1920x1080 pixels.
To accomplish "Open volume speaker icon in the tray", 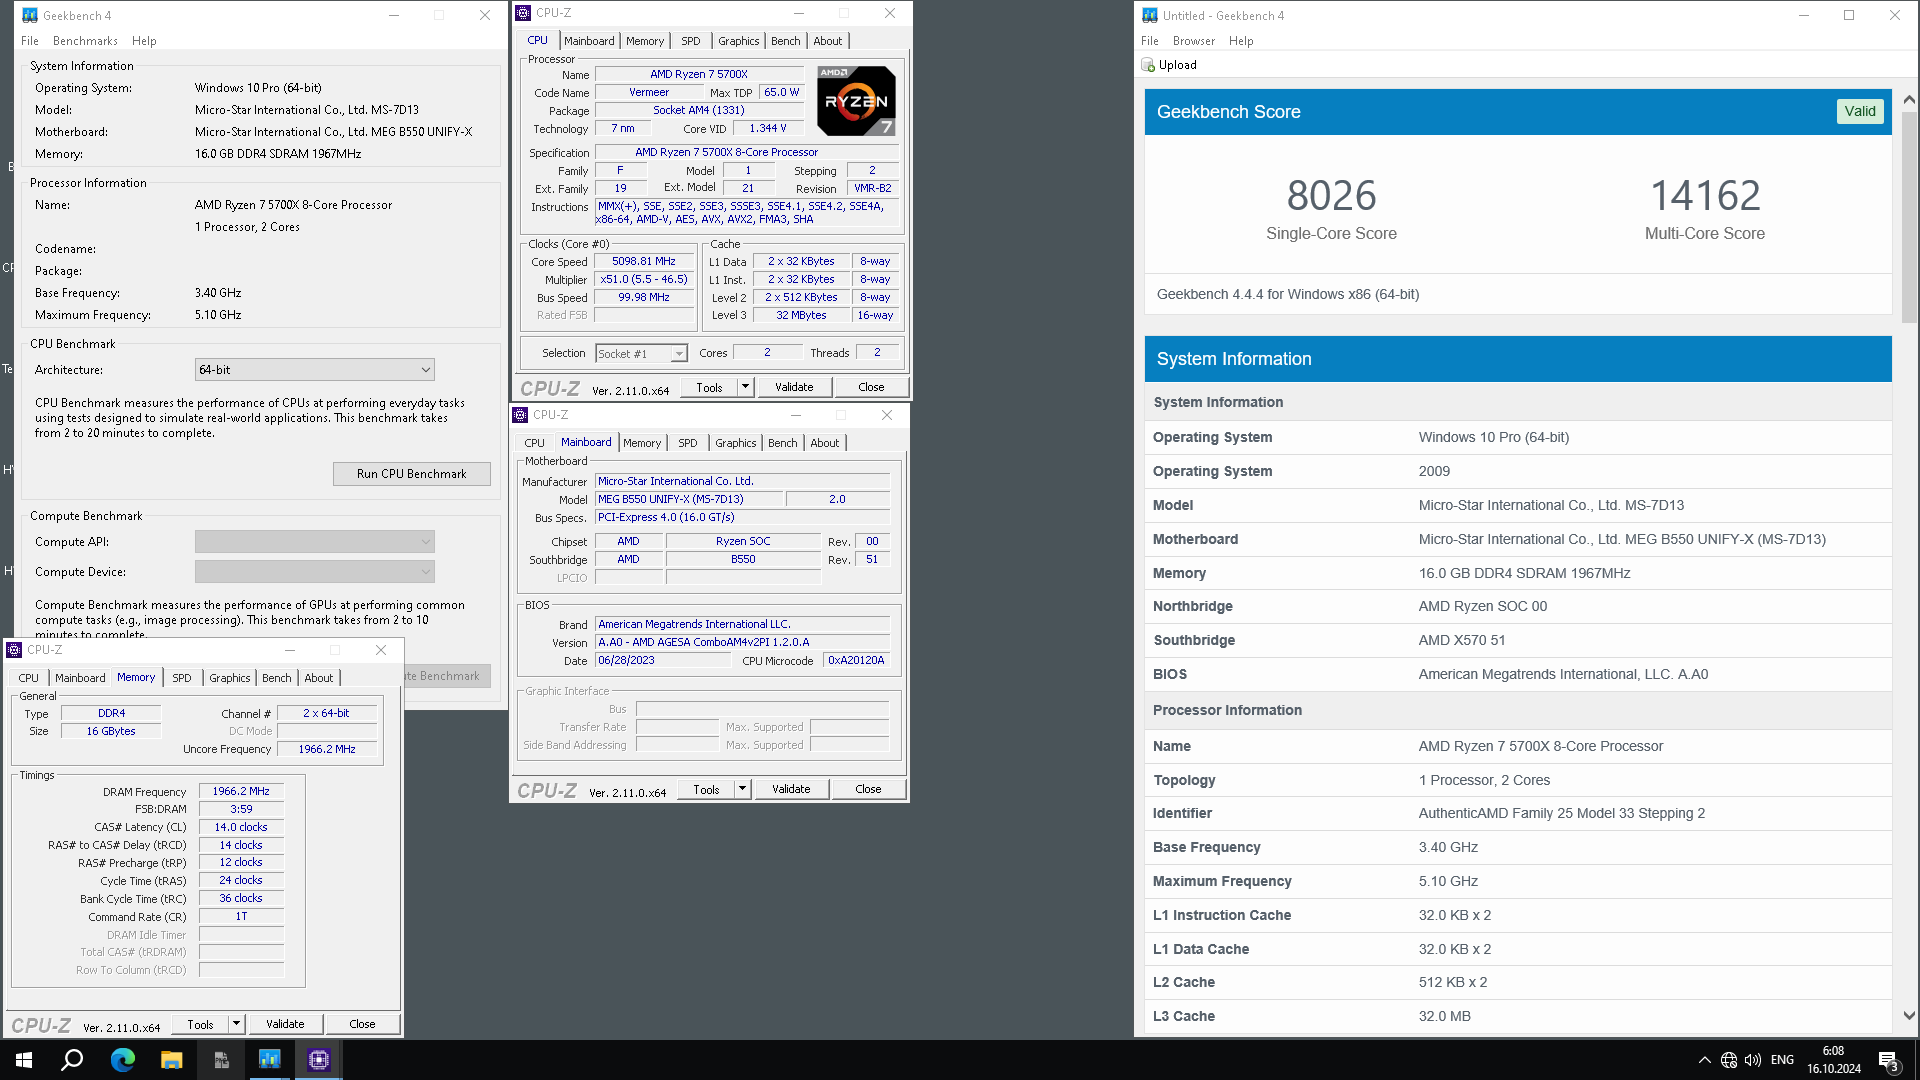I will (1752, 1060).
